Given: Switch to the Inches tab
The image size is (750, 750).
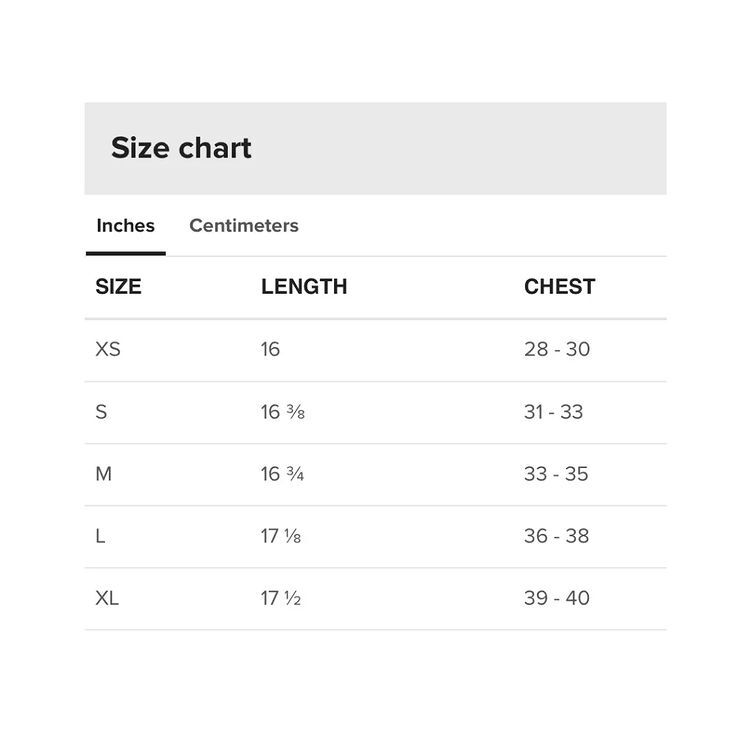Looking at the screenshot, I should 125,226.
